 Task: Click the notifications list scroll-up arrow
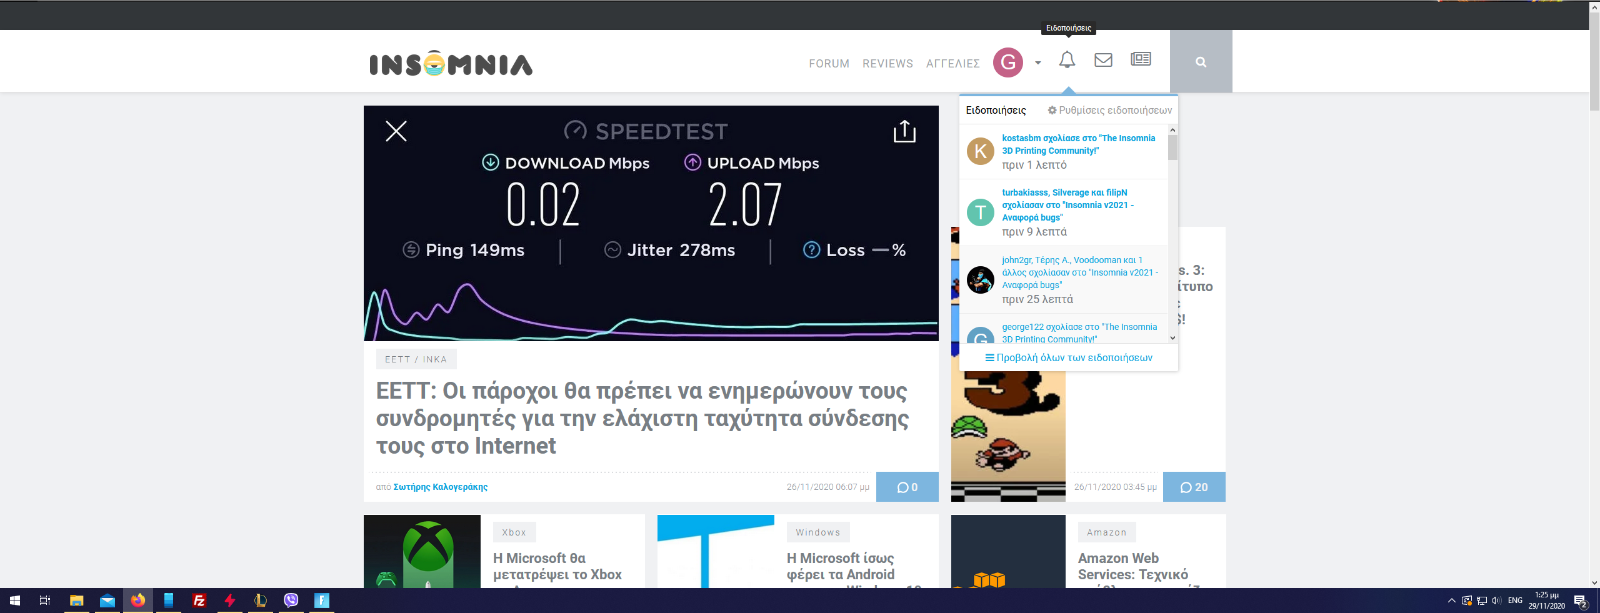click(1173, 130)
